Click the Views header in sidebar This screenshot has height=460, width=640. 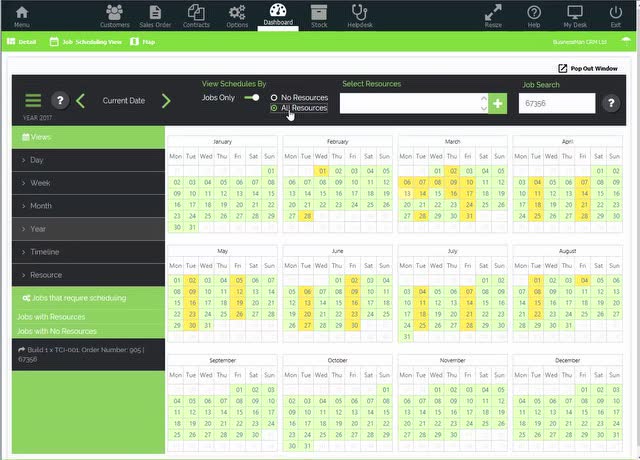[x=88, y=137]
